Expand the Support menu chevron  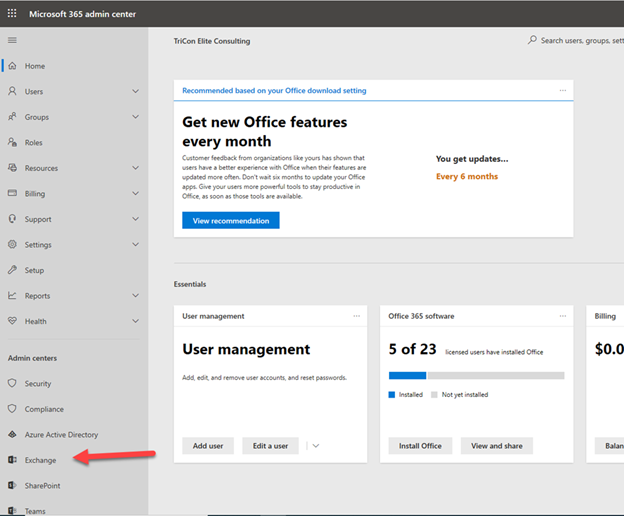(x=136, y=218)
